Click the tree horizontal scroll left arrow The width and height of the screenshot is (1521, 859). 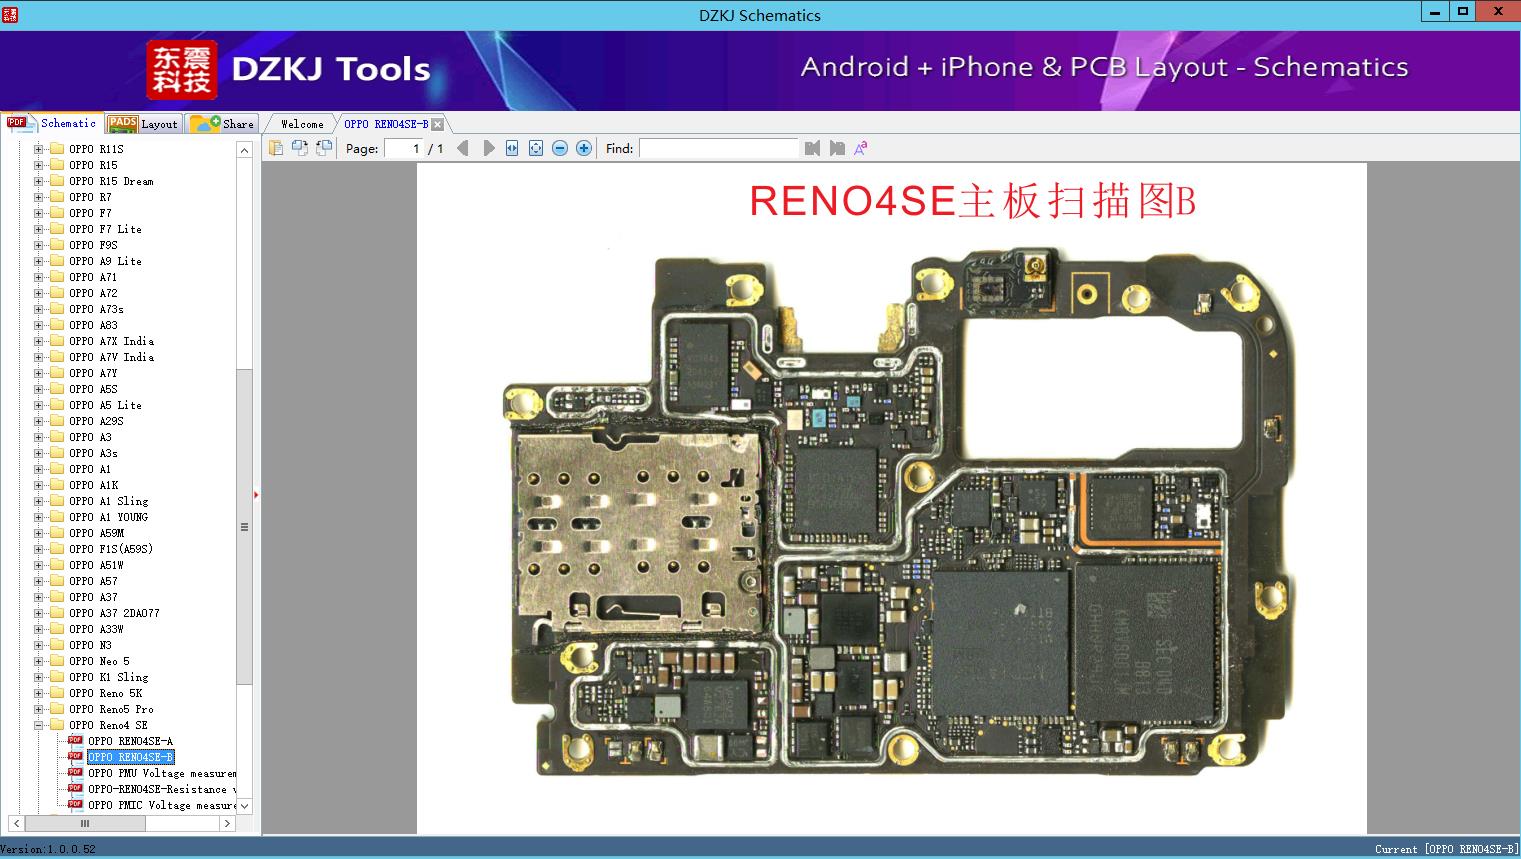pyautogui.click(x=16, y=823)
